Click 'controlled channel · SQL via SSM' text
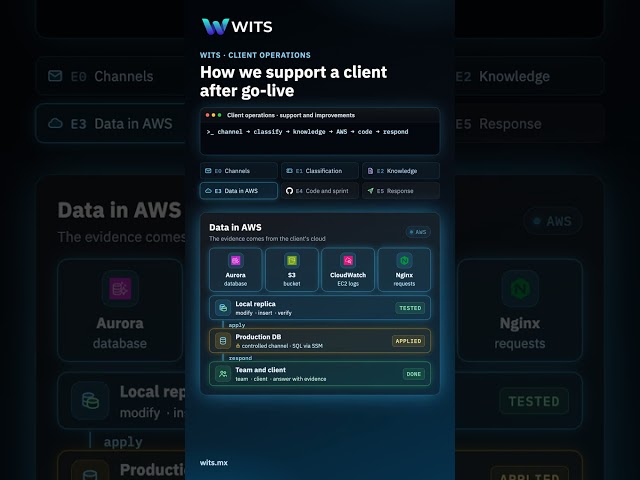Viewport: 640px width, 480px height. point(282,346)
